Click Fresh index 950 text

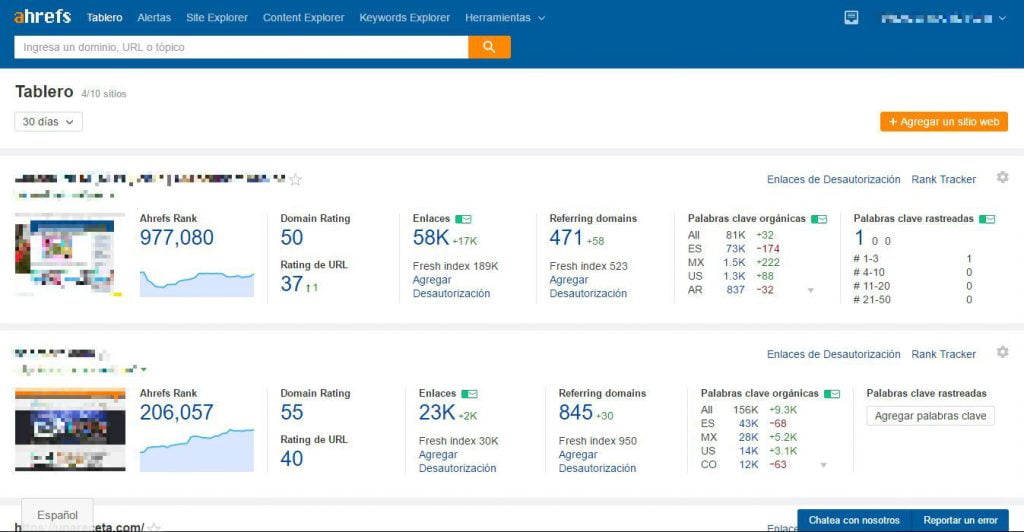(x=598, y=441)
